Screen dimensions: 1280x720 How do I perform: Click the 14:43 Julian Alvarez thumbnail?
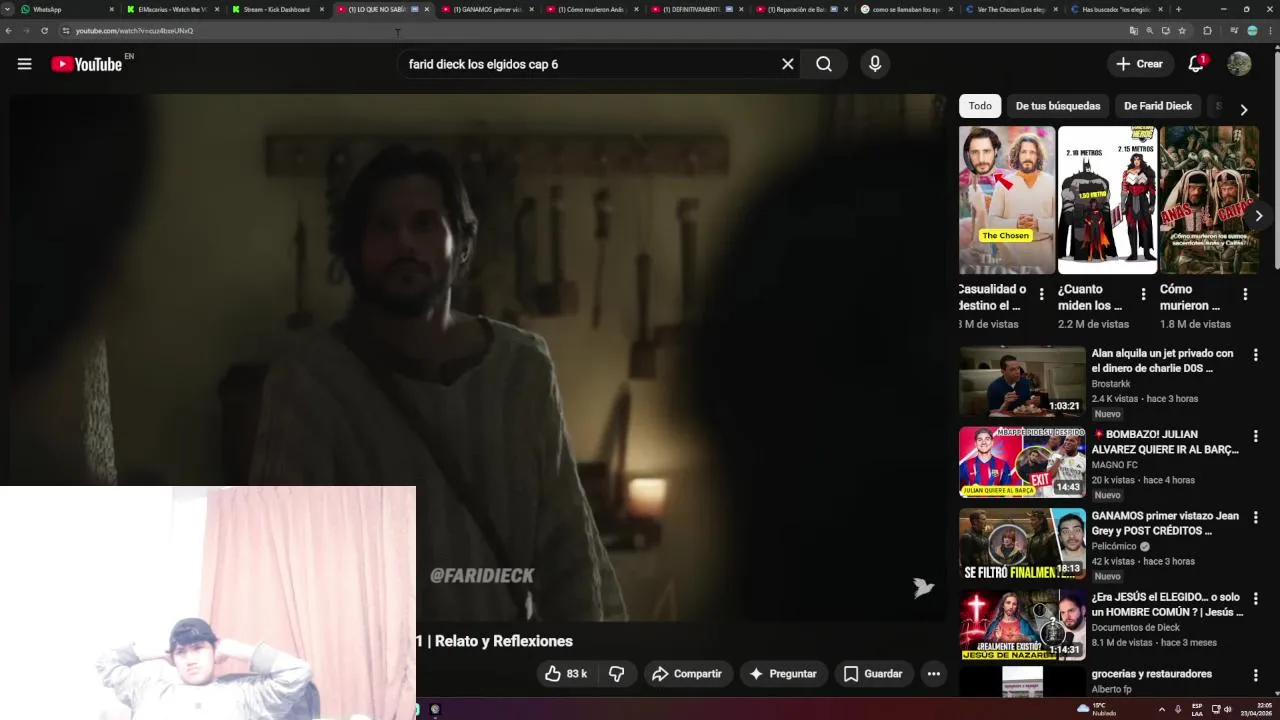[x=1022, y=462]
